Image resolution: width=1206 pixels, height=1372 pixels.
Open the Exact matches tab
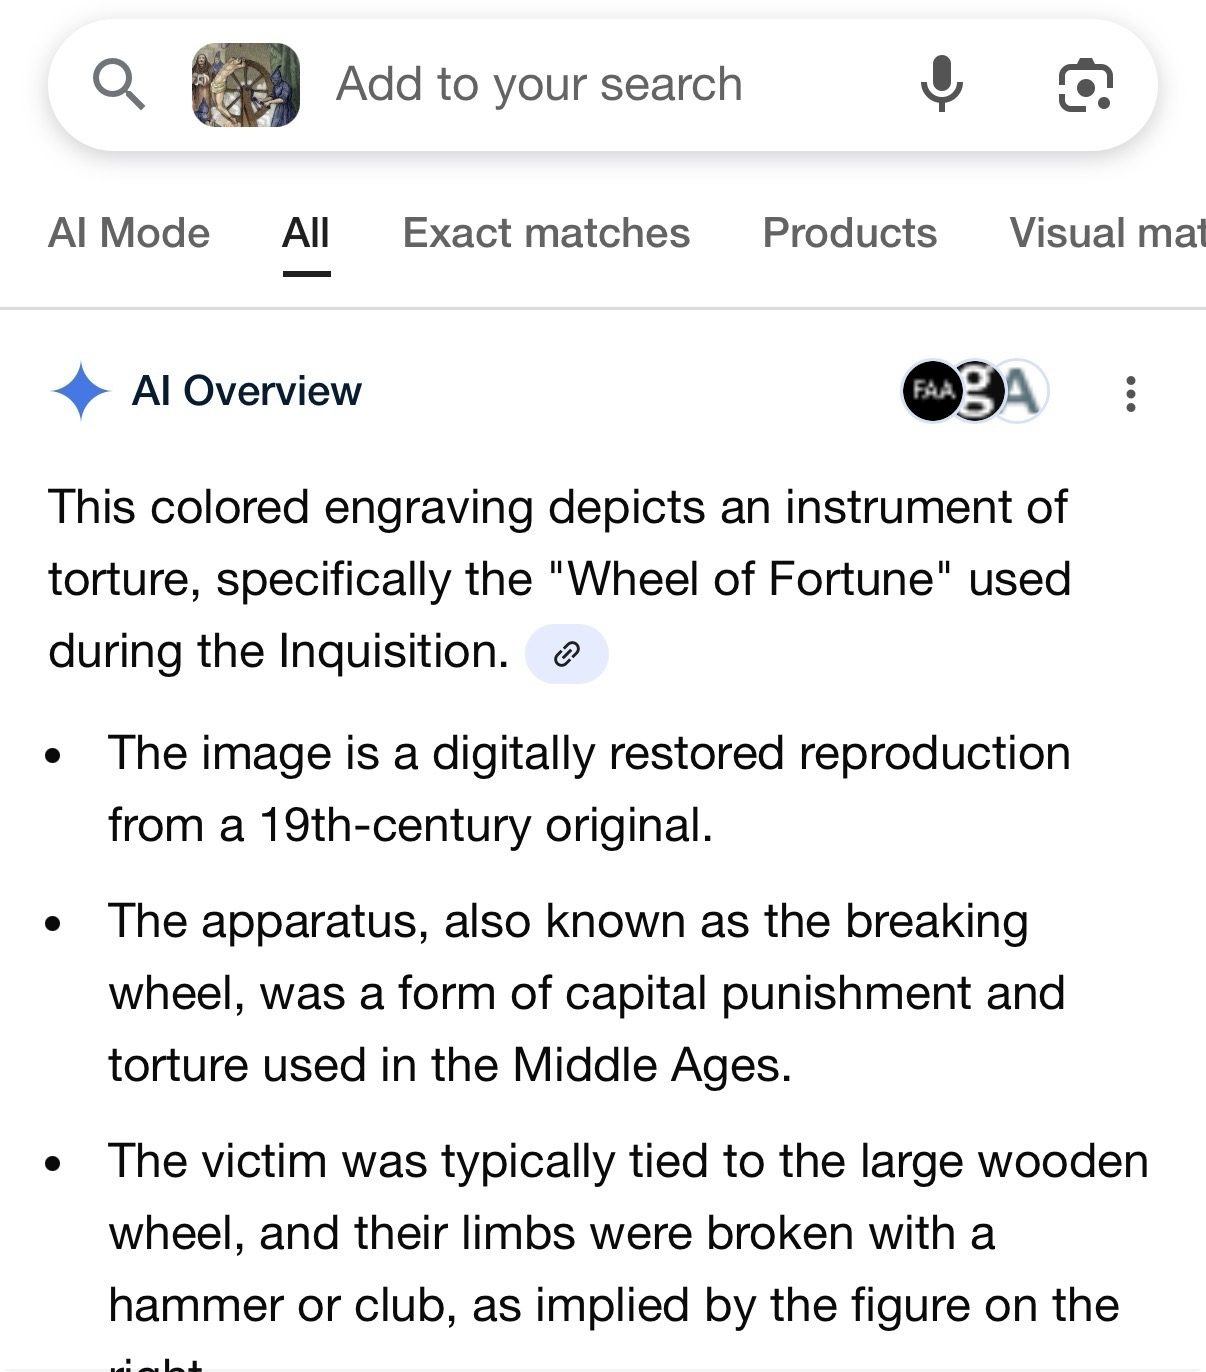(546, 233)
